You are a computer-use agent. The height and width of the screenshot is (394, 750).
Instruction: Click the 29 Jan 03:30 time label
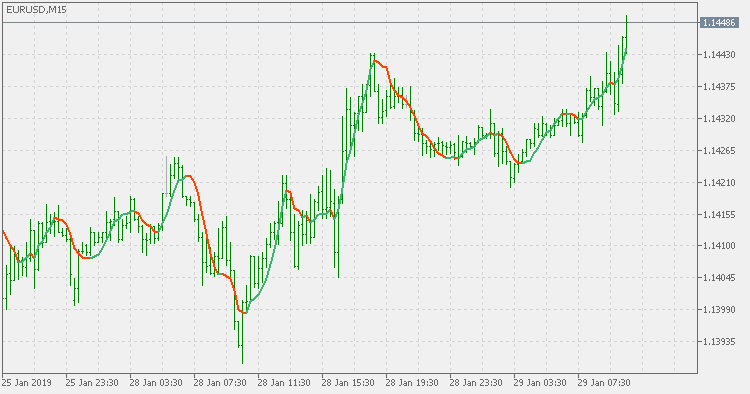pos(540,383)
